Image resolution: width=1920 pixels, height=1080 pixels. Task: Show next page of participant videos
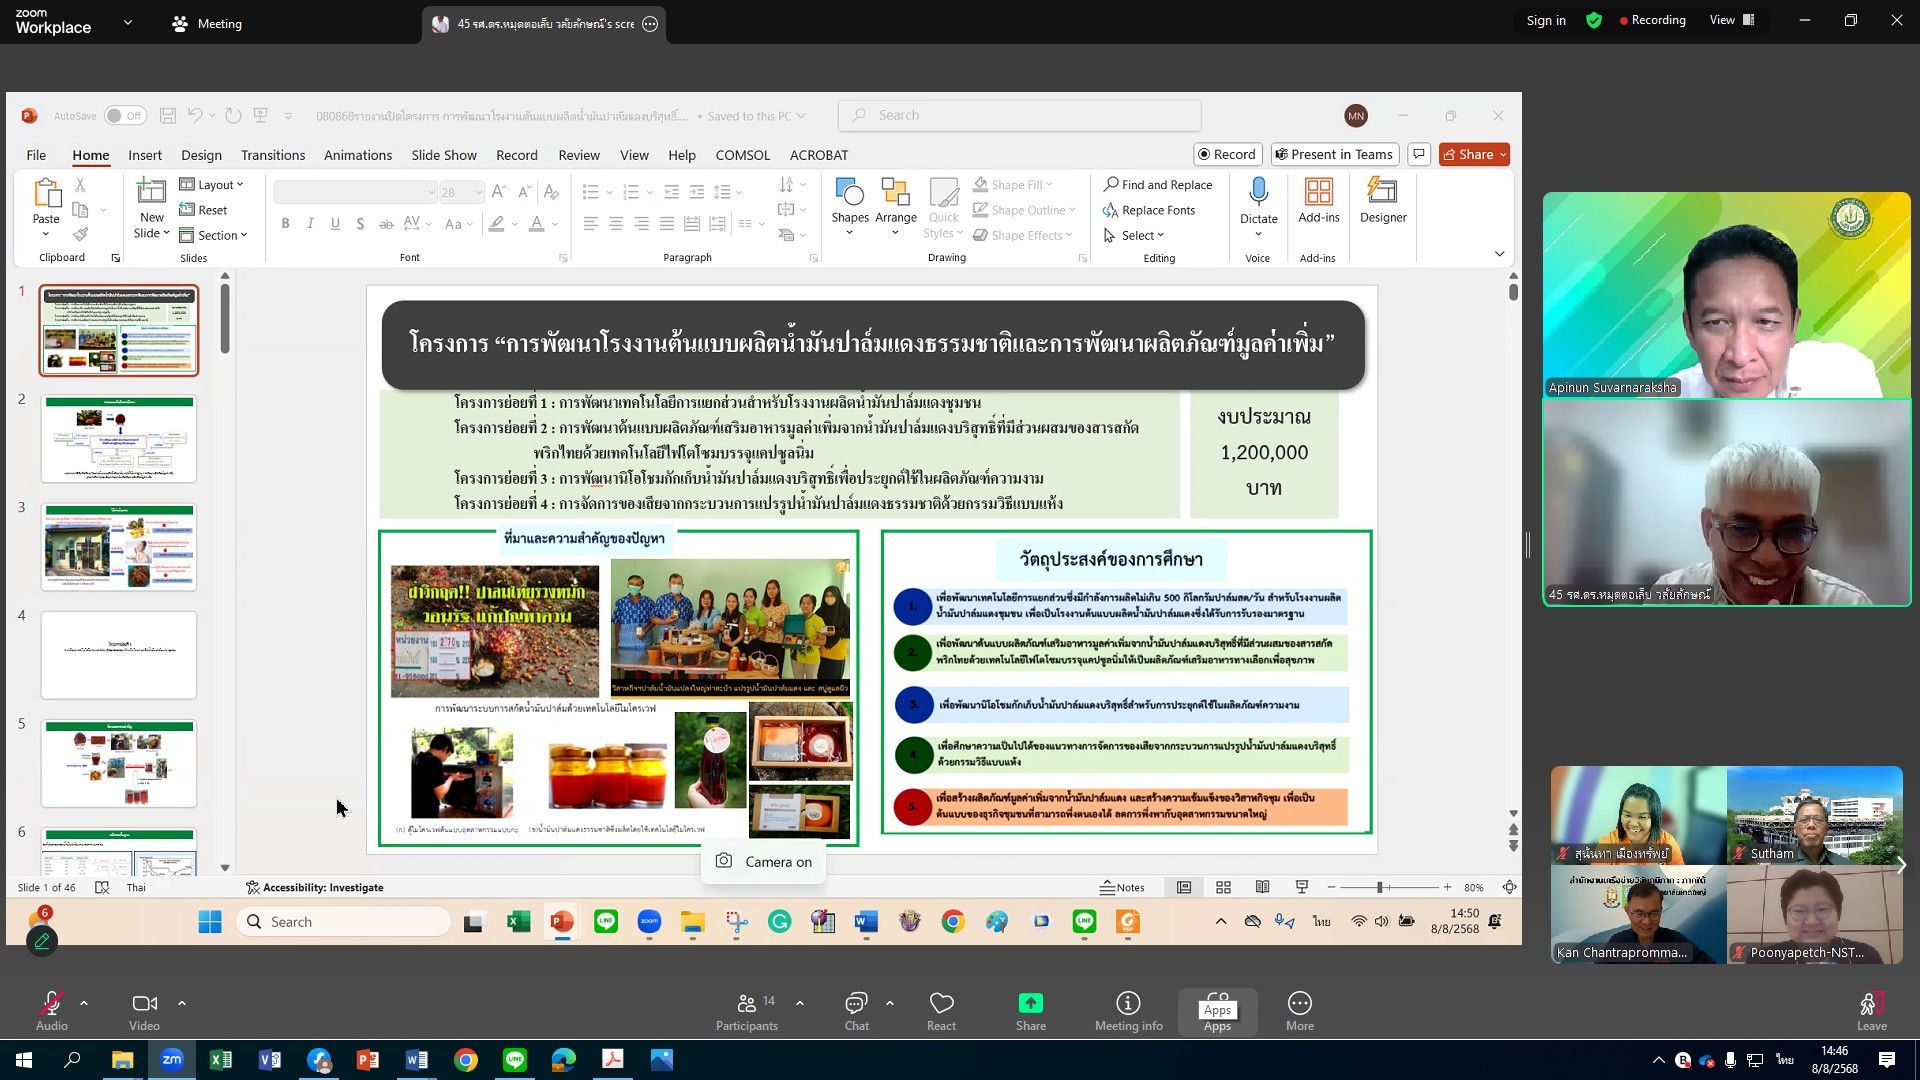[1900, 866]
